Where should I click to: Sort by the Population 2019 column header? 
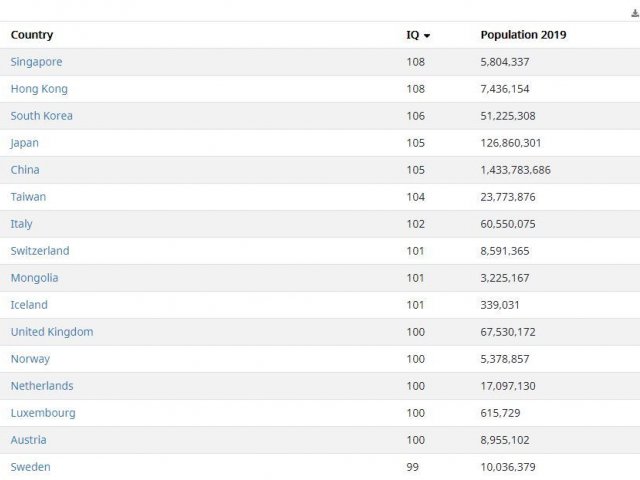[523, 35]
